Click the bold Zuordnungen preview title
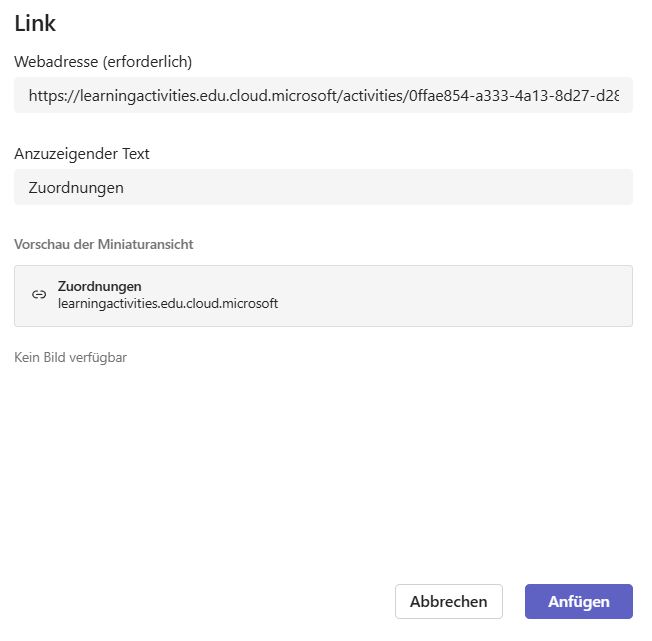The width and height of the screenshot is (652, 641). pyautogui.click(x=100, y=287)
